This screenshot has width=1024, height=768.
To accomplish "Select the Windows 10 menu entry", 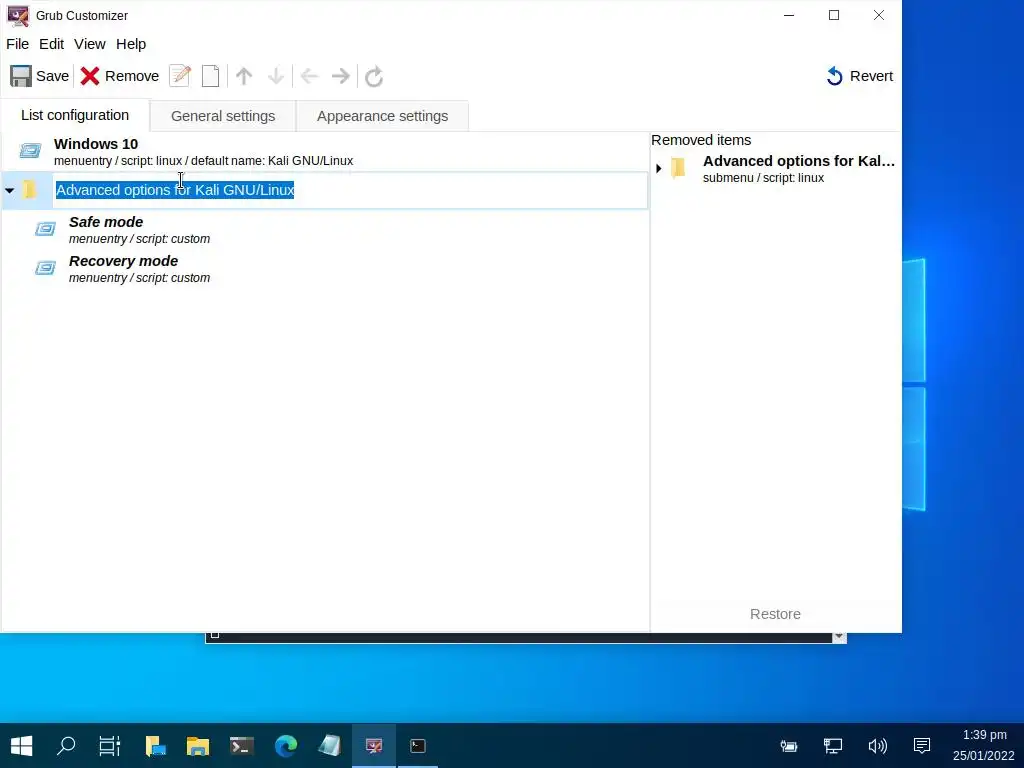I will (x=325, y=152).
